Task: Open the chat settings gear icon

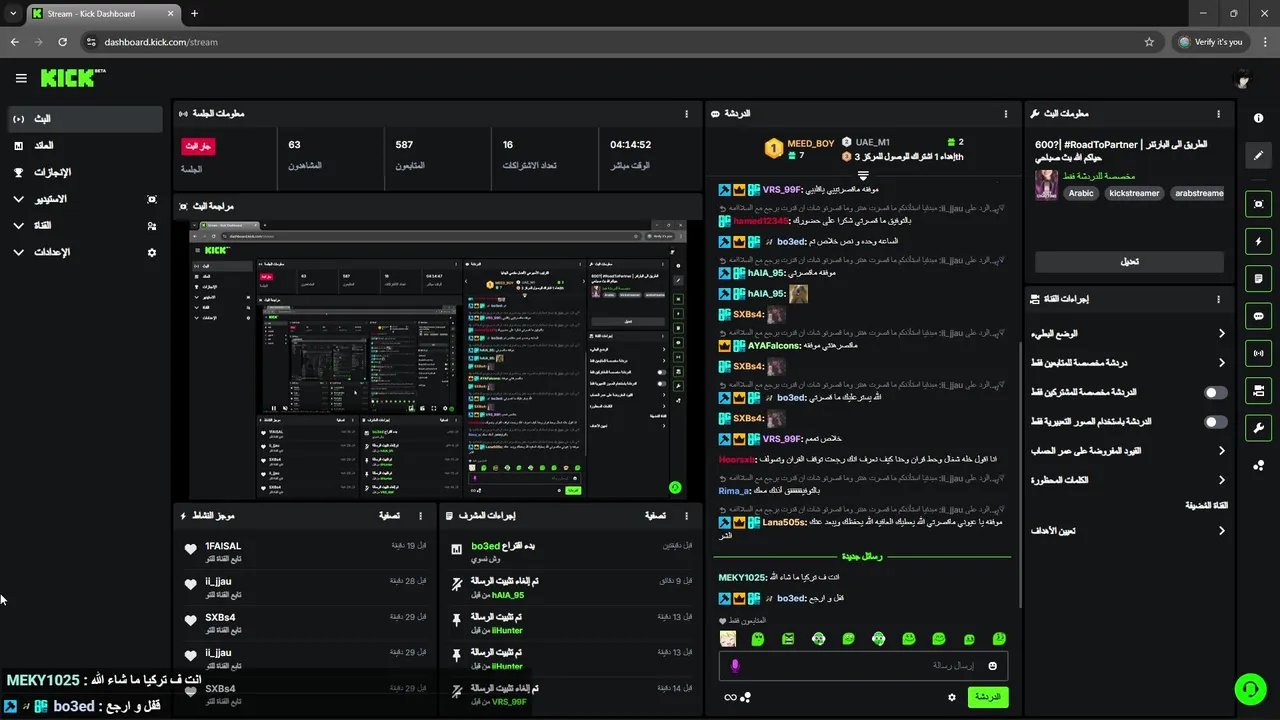Action: pos(951,697)
